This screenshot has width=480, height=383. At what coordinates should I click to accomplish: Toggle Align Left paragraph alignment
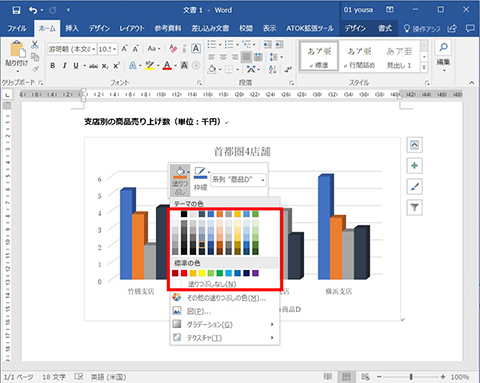click(212, 57)
